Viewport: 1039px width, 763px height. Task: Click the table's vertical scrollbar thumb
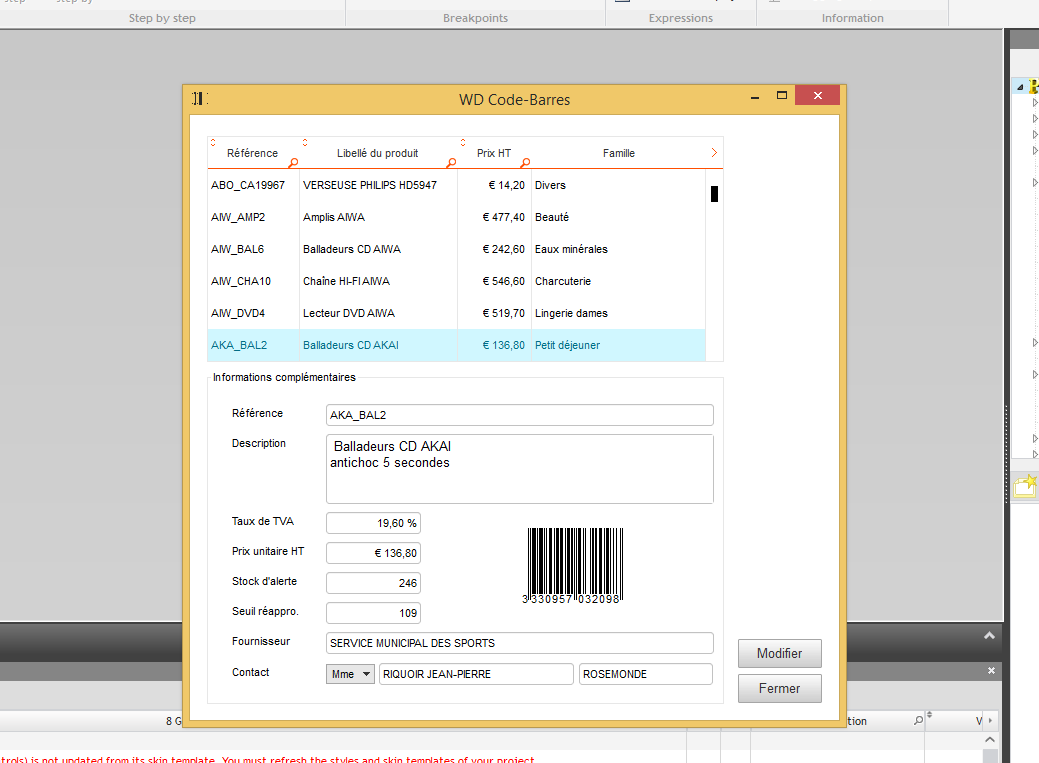[713, 193]
